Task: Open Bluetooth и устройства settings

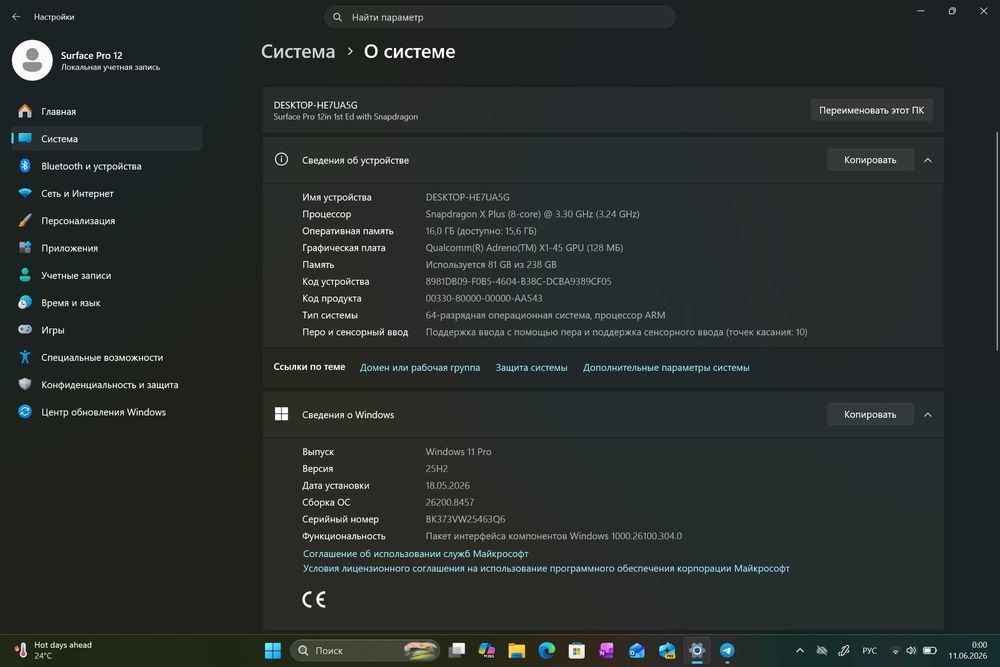Action: click(107, 166)
